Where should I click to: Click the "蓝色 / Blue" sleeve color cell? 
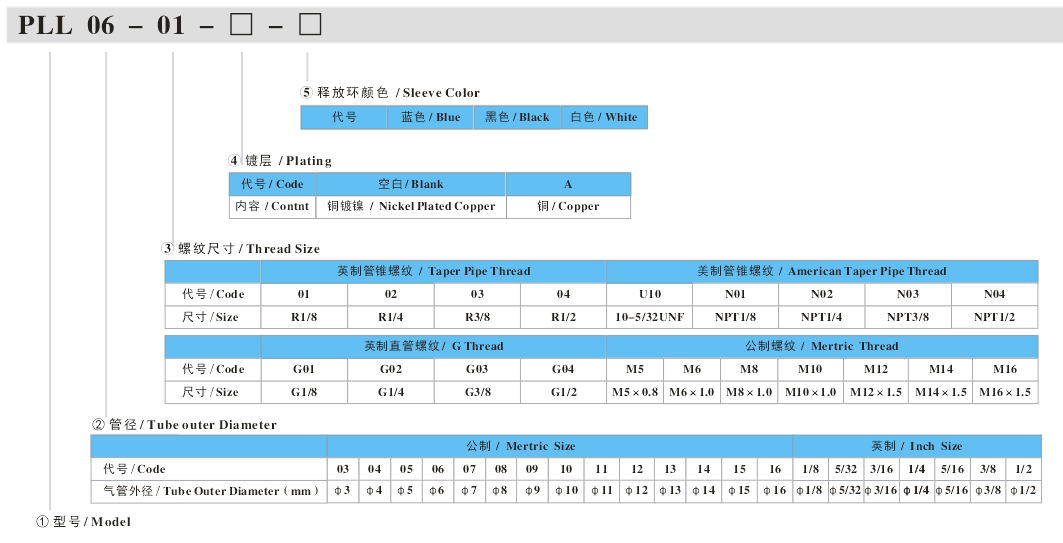click(x=430, y=117)
